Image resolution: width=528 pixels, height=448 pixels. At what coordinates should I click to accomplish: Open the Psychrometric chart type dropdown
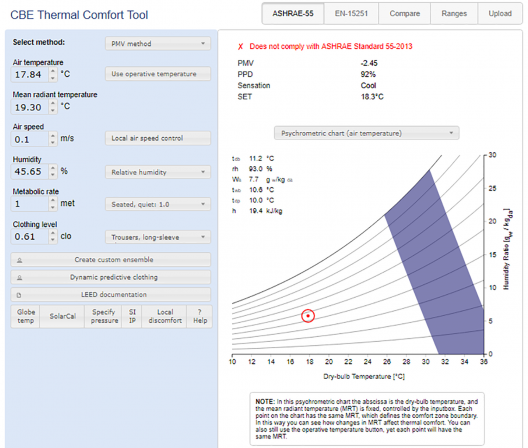(x=367, y=133)
